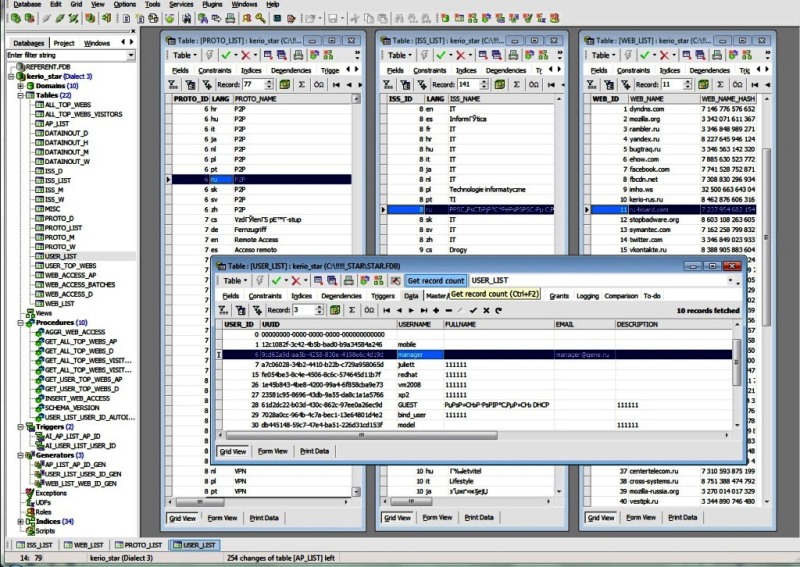
Task: Select USER_TOP_WEBS table in tree
Action: [x=70, y=265]
